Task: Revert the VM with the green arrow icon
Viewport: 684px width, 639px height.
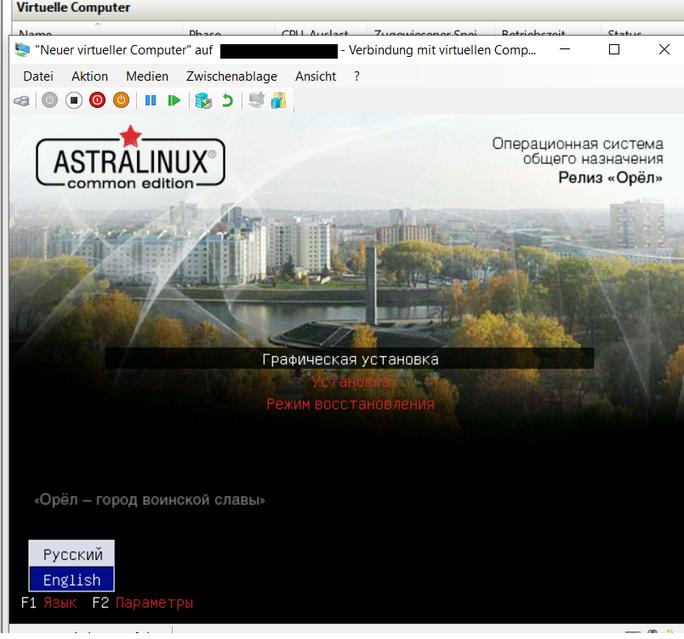Action: coord(227,101)
